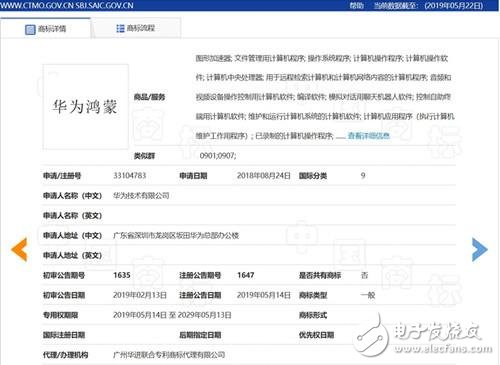Image resolution: width=500 pixels, height=365 pixels.
Task: Click the applicant address text
Action: coord(176,236)
